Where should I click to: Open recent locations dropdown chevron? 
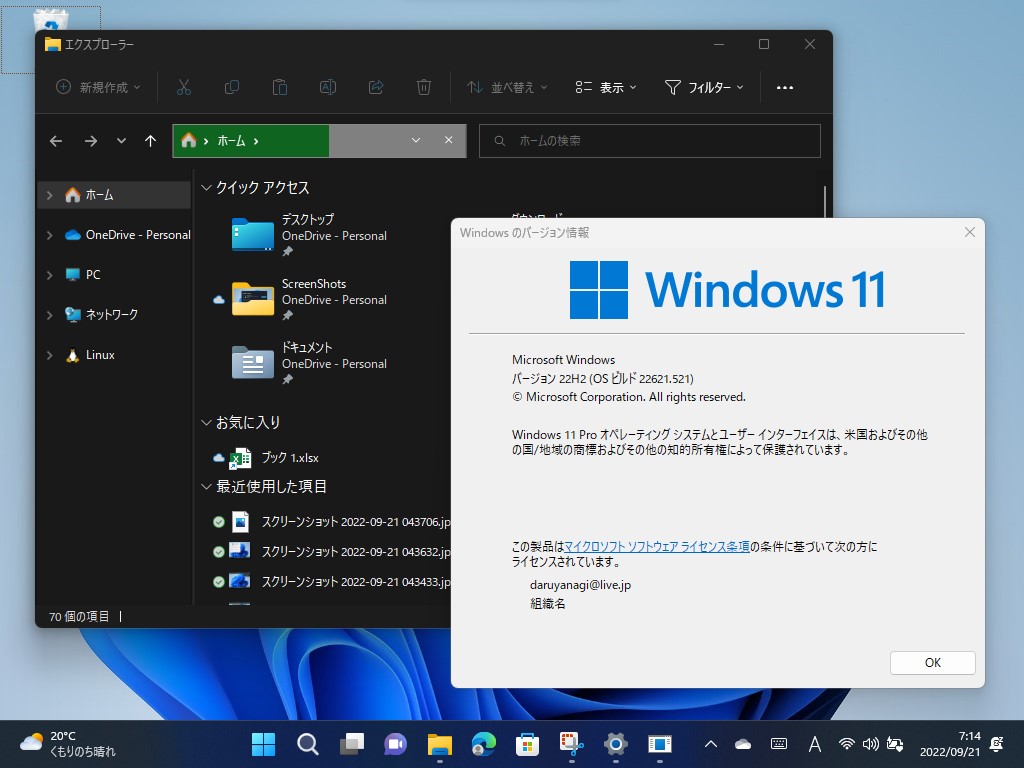coord(121,140)
